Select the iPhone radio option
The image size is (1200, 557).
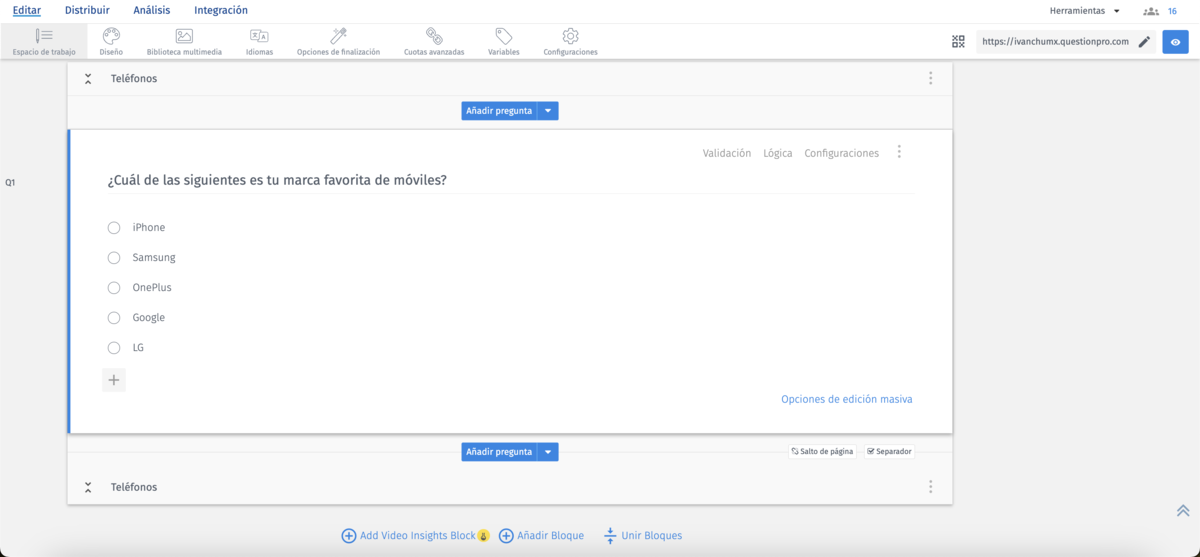(114, 228)
